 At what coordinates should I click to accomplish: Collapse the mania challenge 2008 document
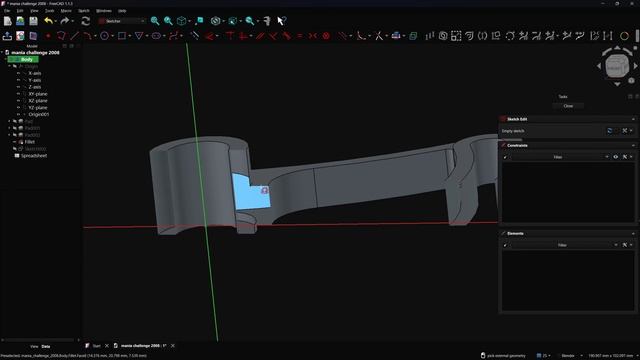[2, 53]
